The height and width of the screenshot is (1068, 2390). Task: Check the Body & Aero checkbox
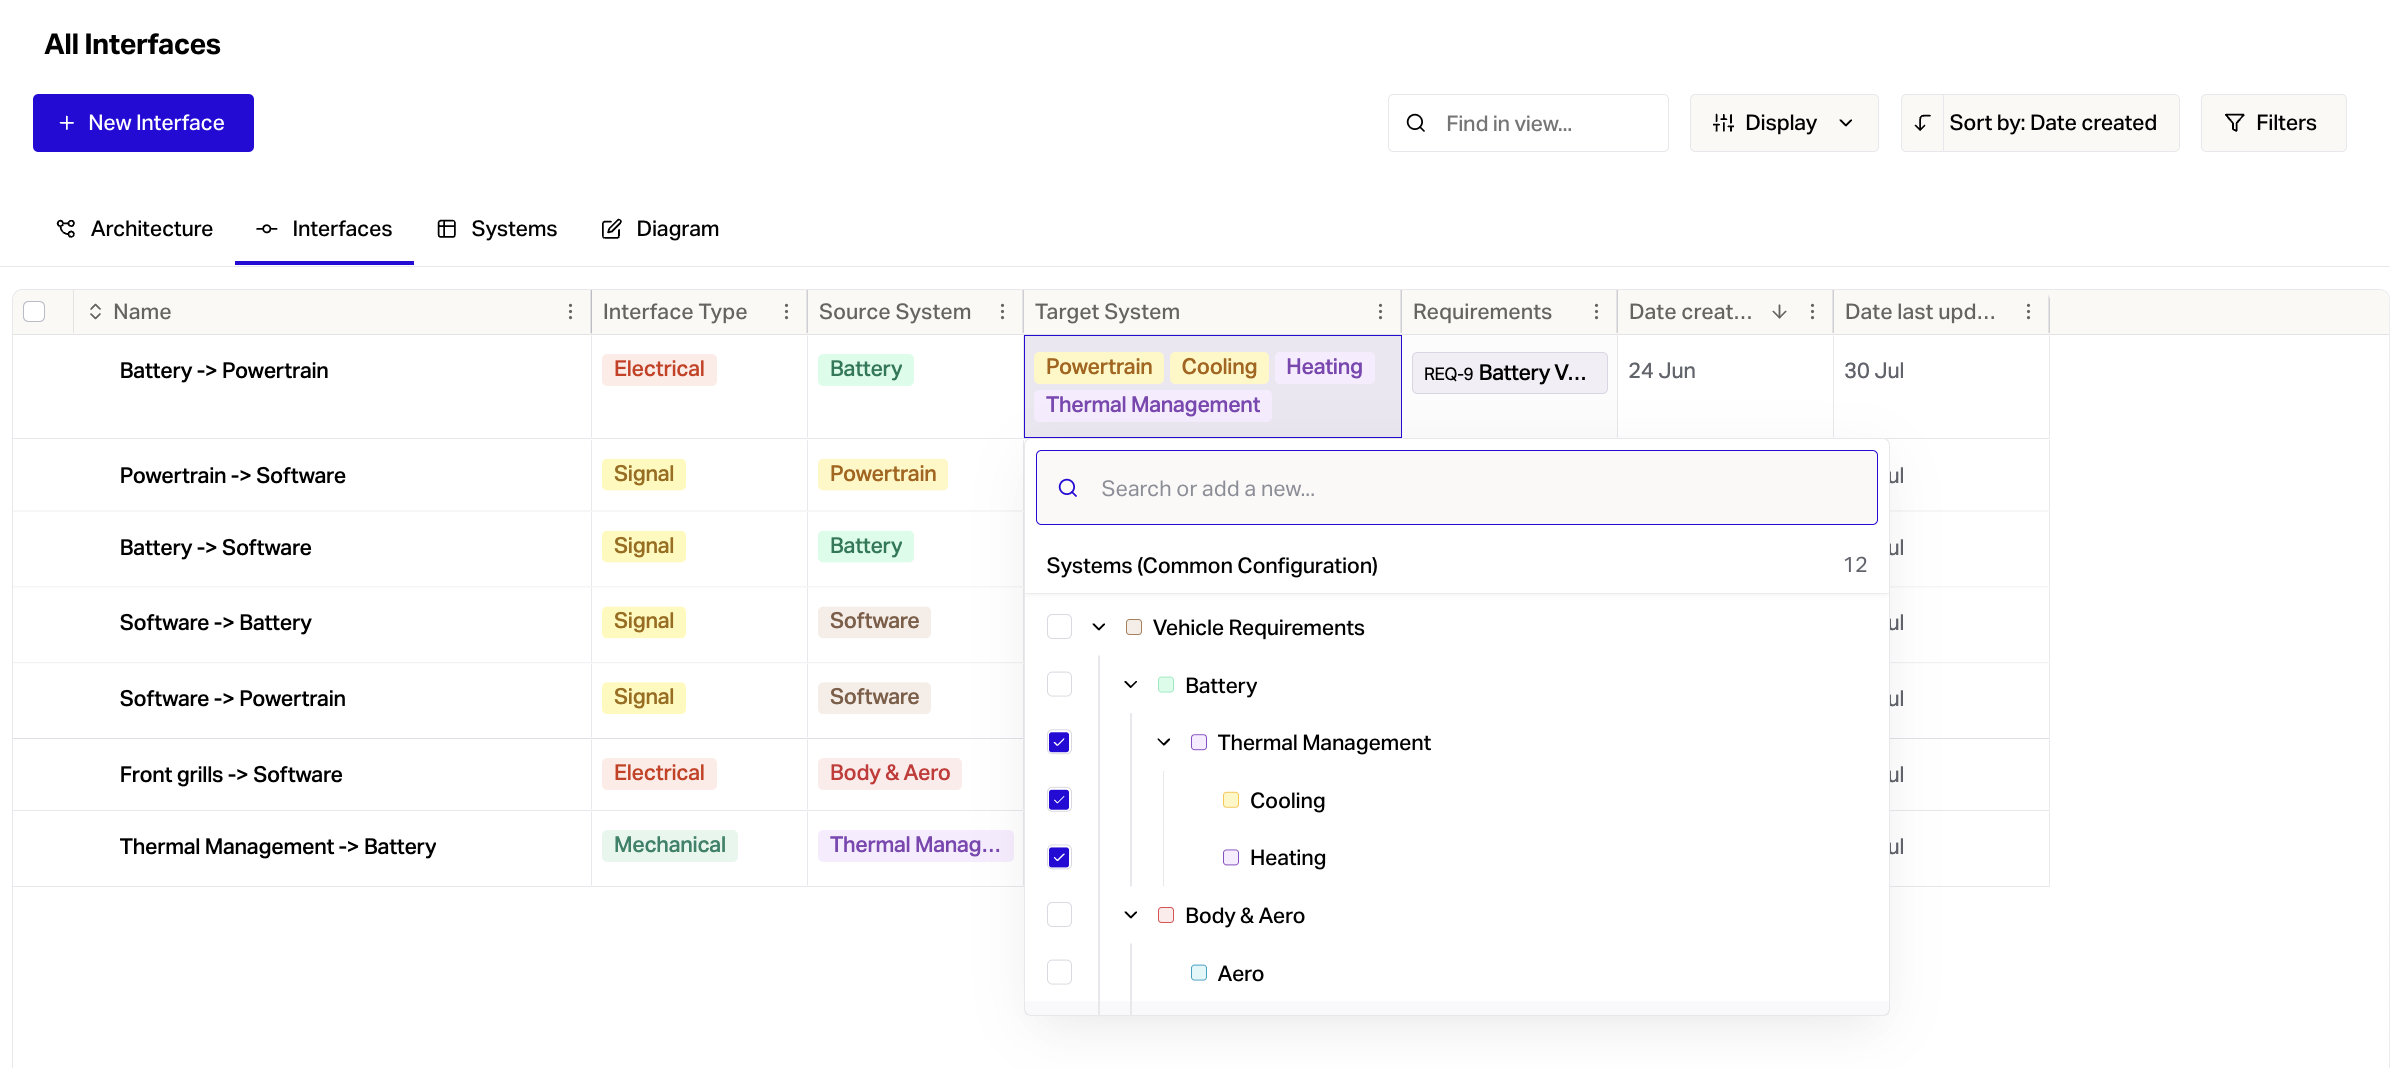click(x=1059, y=915)
